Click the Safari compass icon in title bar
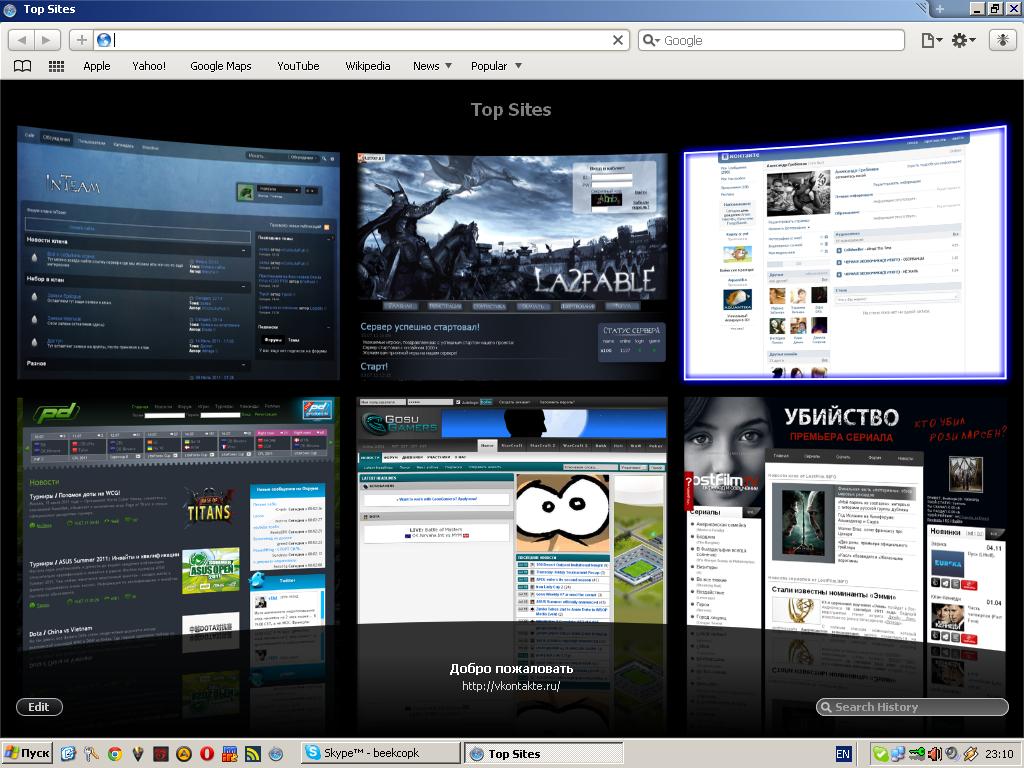This screenshot has height=768, width=1024. tap(9, 9)
